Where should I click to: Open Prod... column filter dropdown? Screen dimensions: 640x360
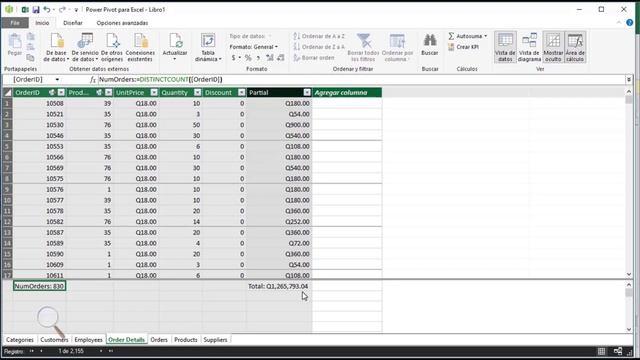(x=108, y=93)
